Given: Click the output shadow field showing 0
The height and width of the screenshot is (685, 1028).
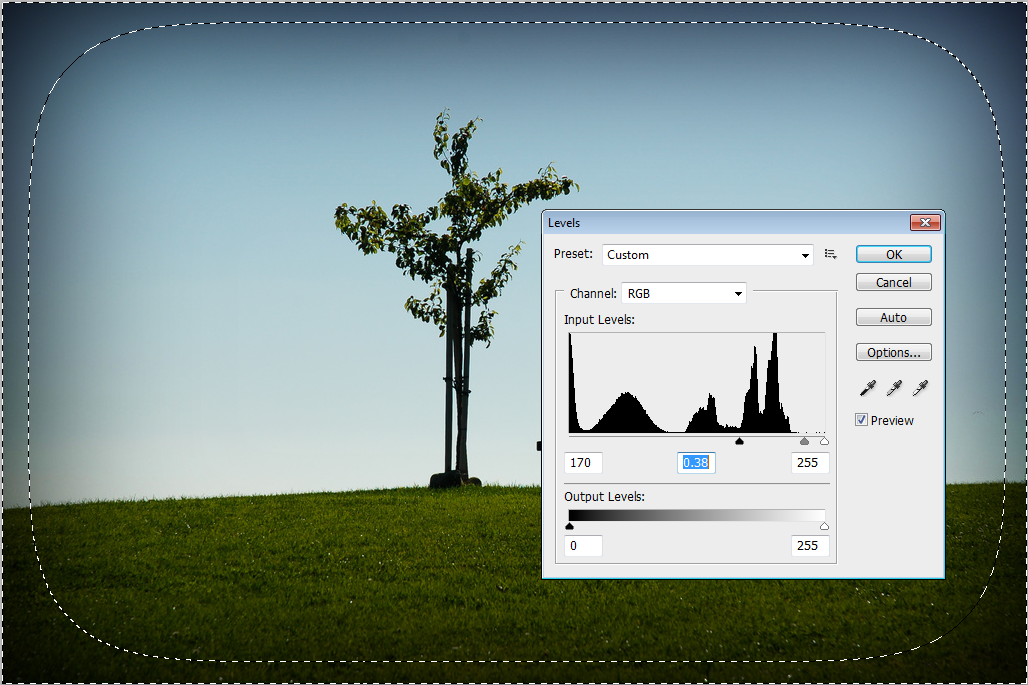Looking at the screenshot, I should click(x=583, y=546).
